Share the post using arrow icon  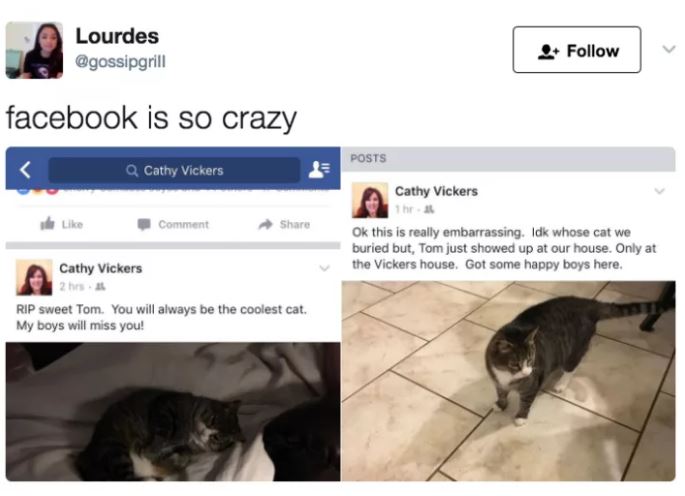tap(265, 224)
